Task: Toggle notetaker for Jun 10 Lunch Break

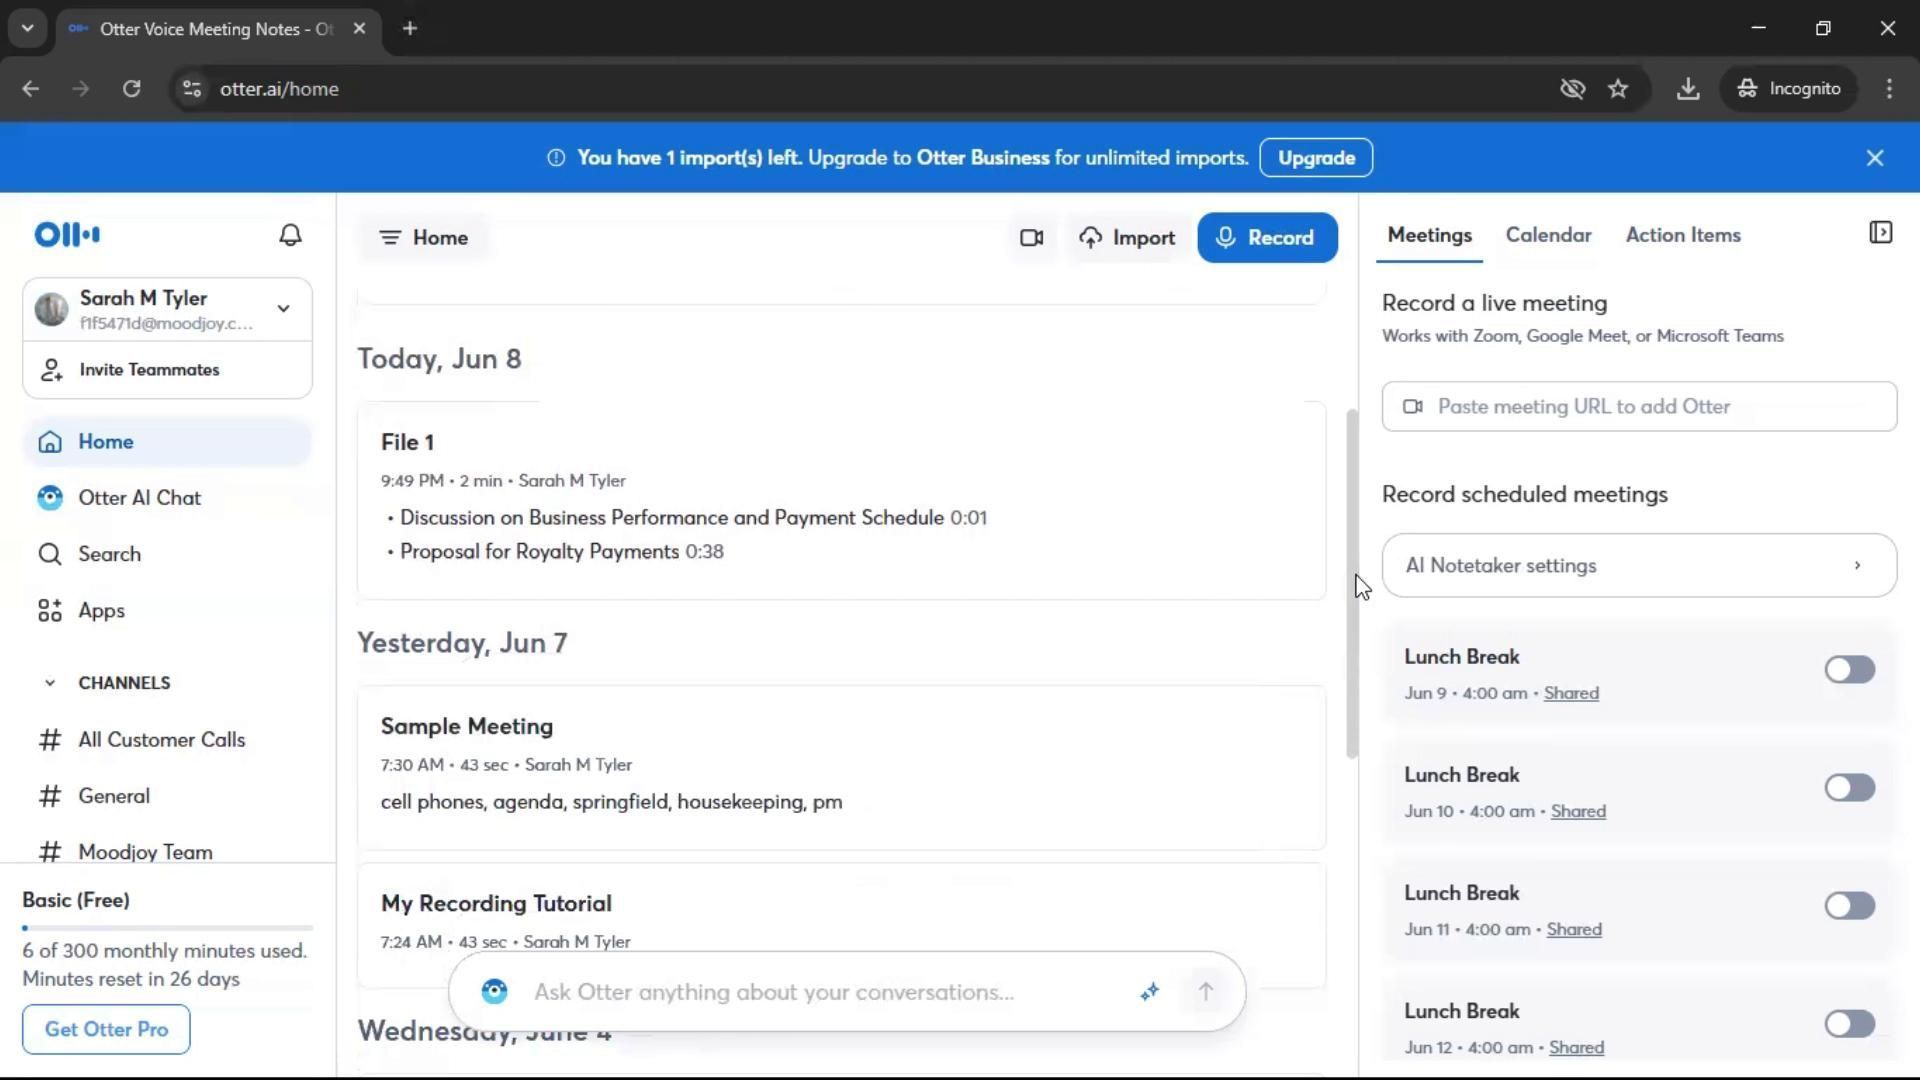Action: (1849, 787)
